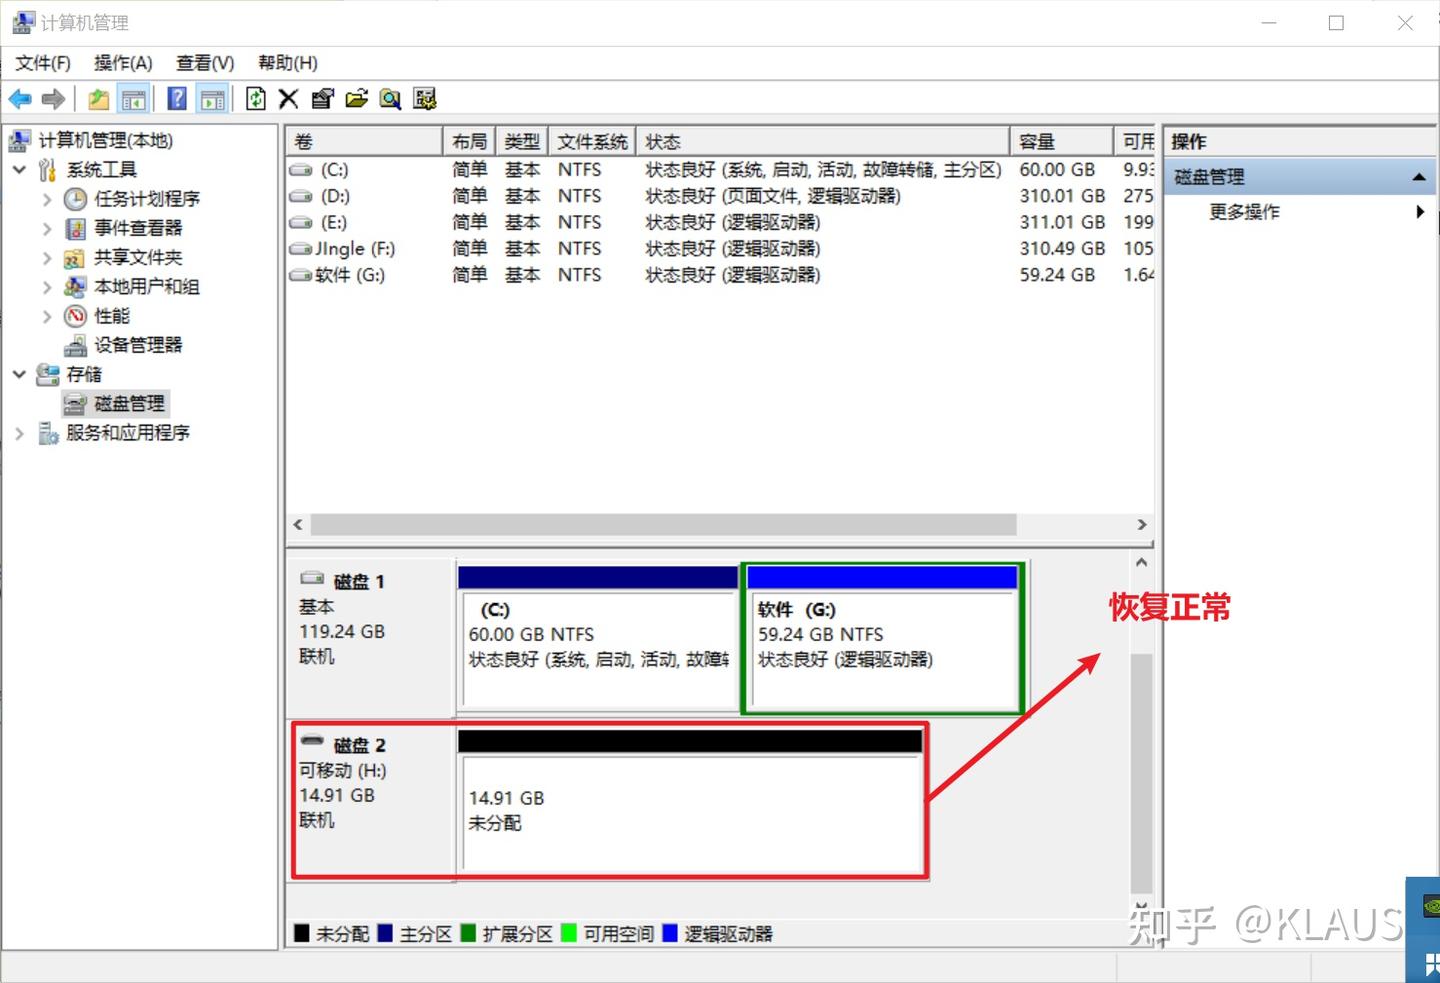This screenshot has height=983, width=1440.
Task: Click 更多操作 in the actions pane
Action: pyautogui.click(x=1244, y=211)
